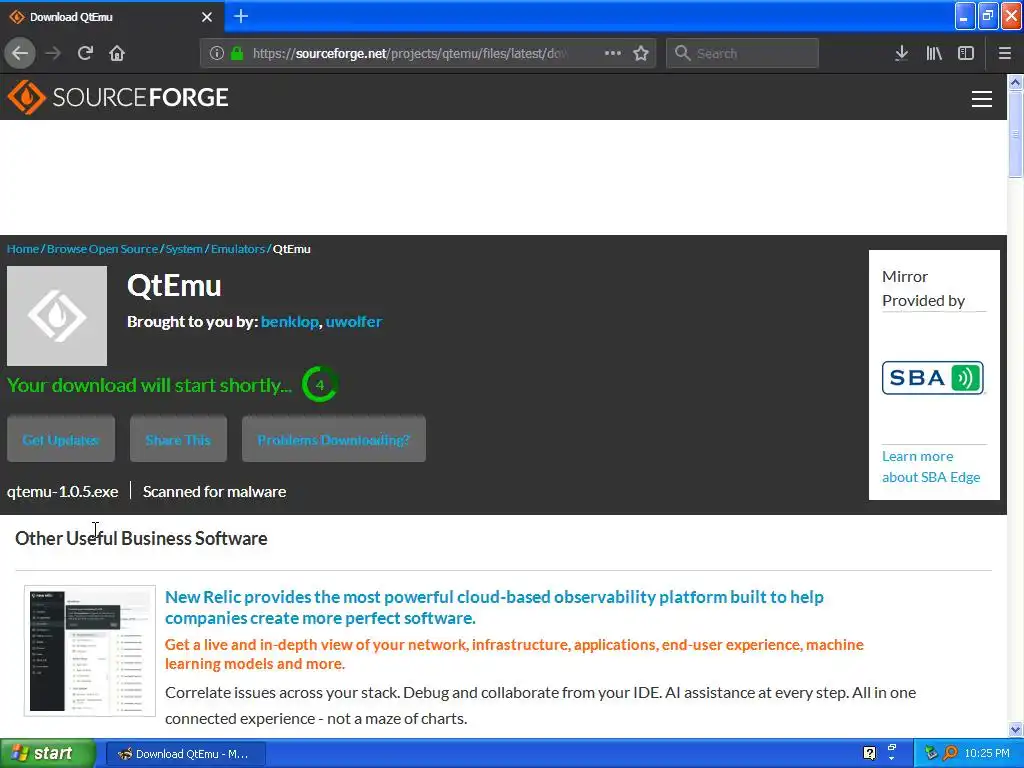Screen dimensions: 1024x768
Task: Click the forward navigation arrow
Action: (53, 53)
